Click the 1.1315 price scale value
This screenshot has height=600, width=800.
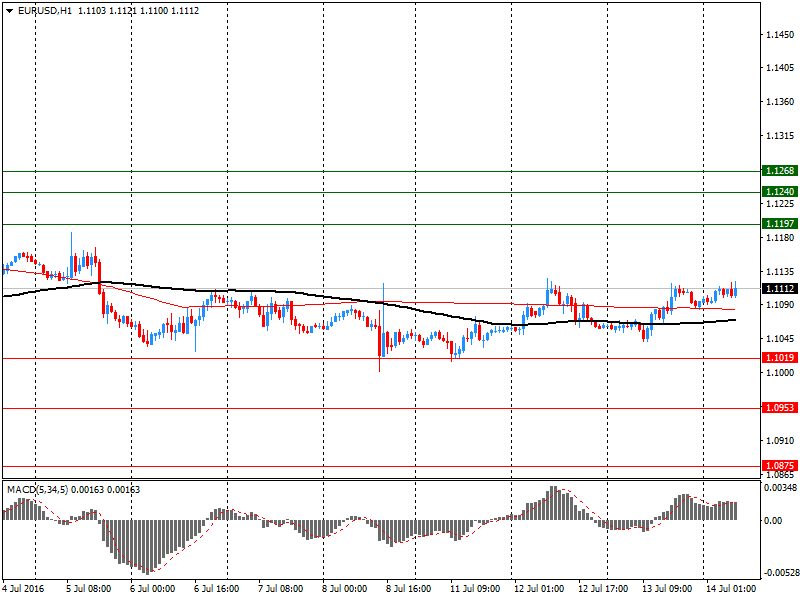point(780,136)
